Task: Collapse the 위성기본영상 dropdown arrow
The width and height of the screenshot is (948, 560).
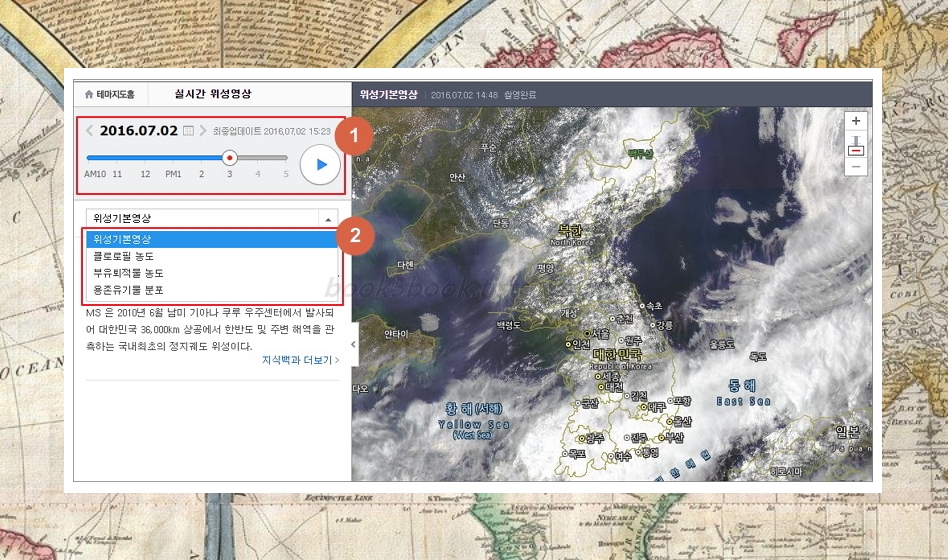Action: (328, 219)
